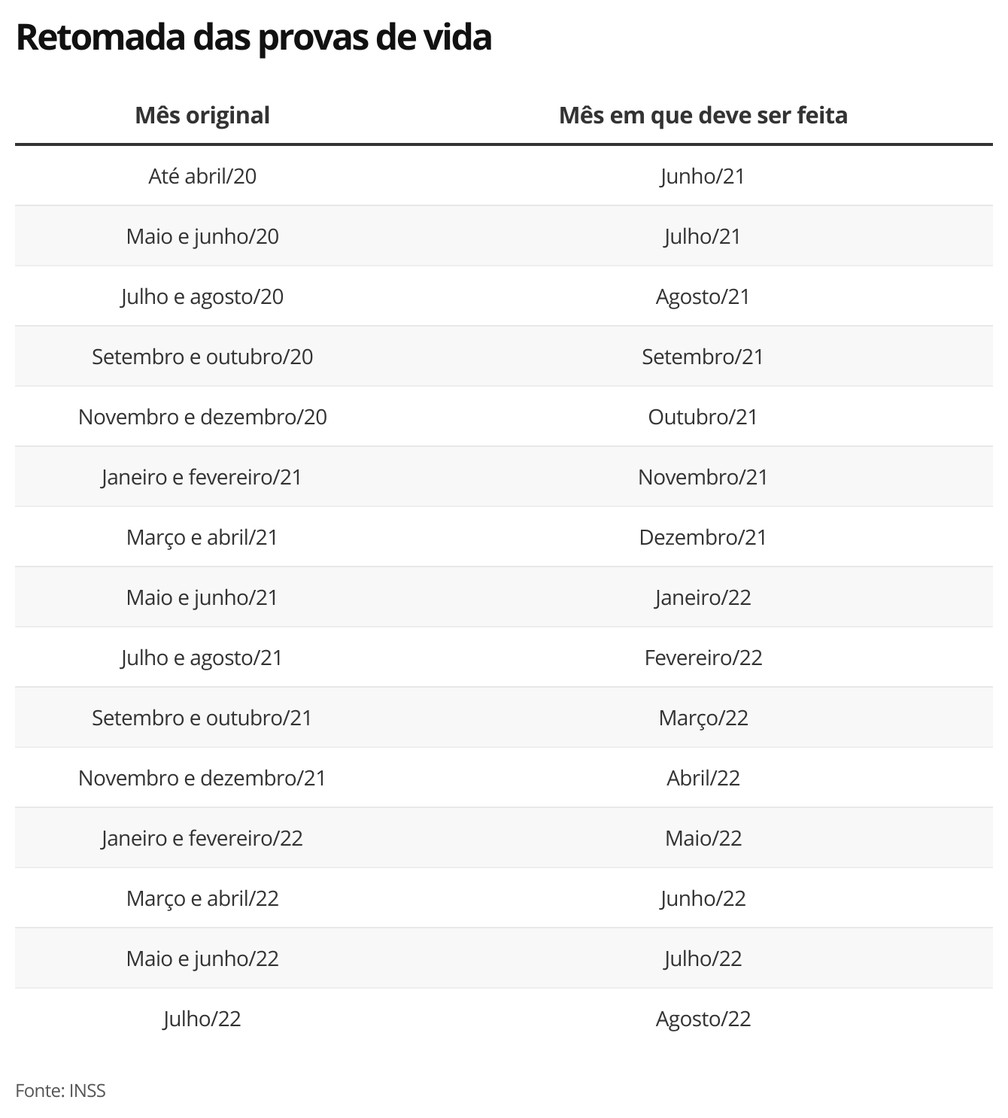Image resolution: width=1008 pixels, height=1118 pixels.
Task: Select the 'Março e abril/22' cell
Action: (202, 898)
